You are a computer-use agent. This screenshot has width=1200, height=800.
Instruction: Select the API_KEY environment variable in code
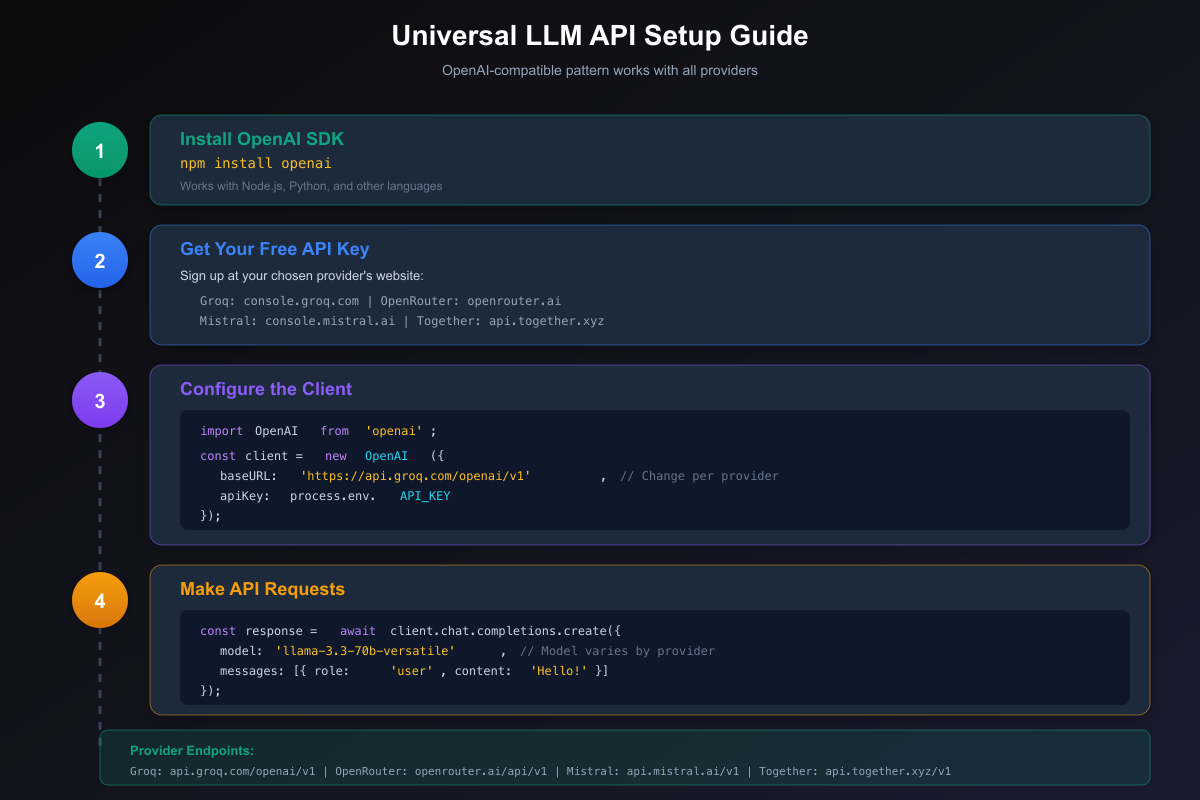[424, 495]
